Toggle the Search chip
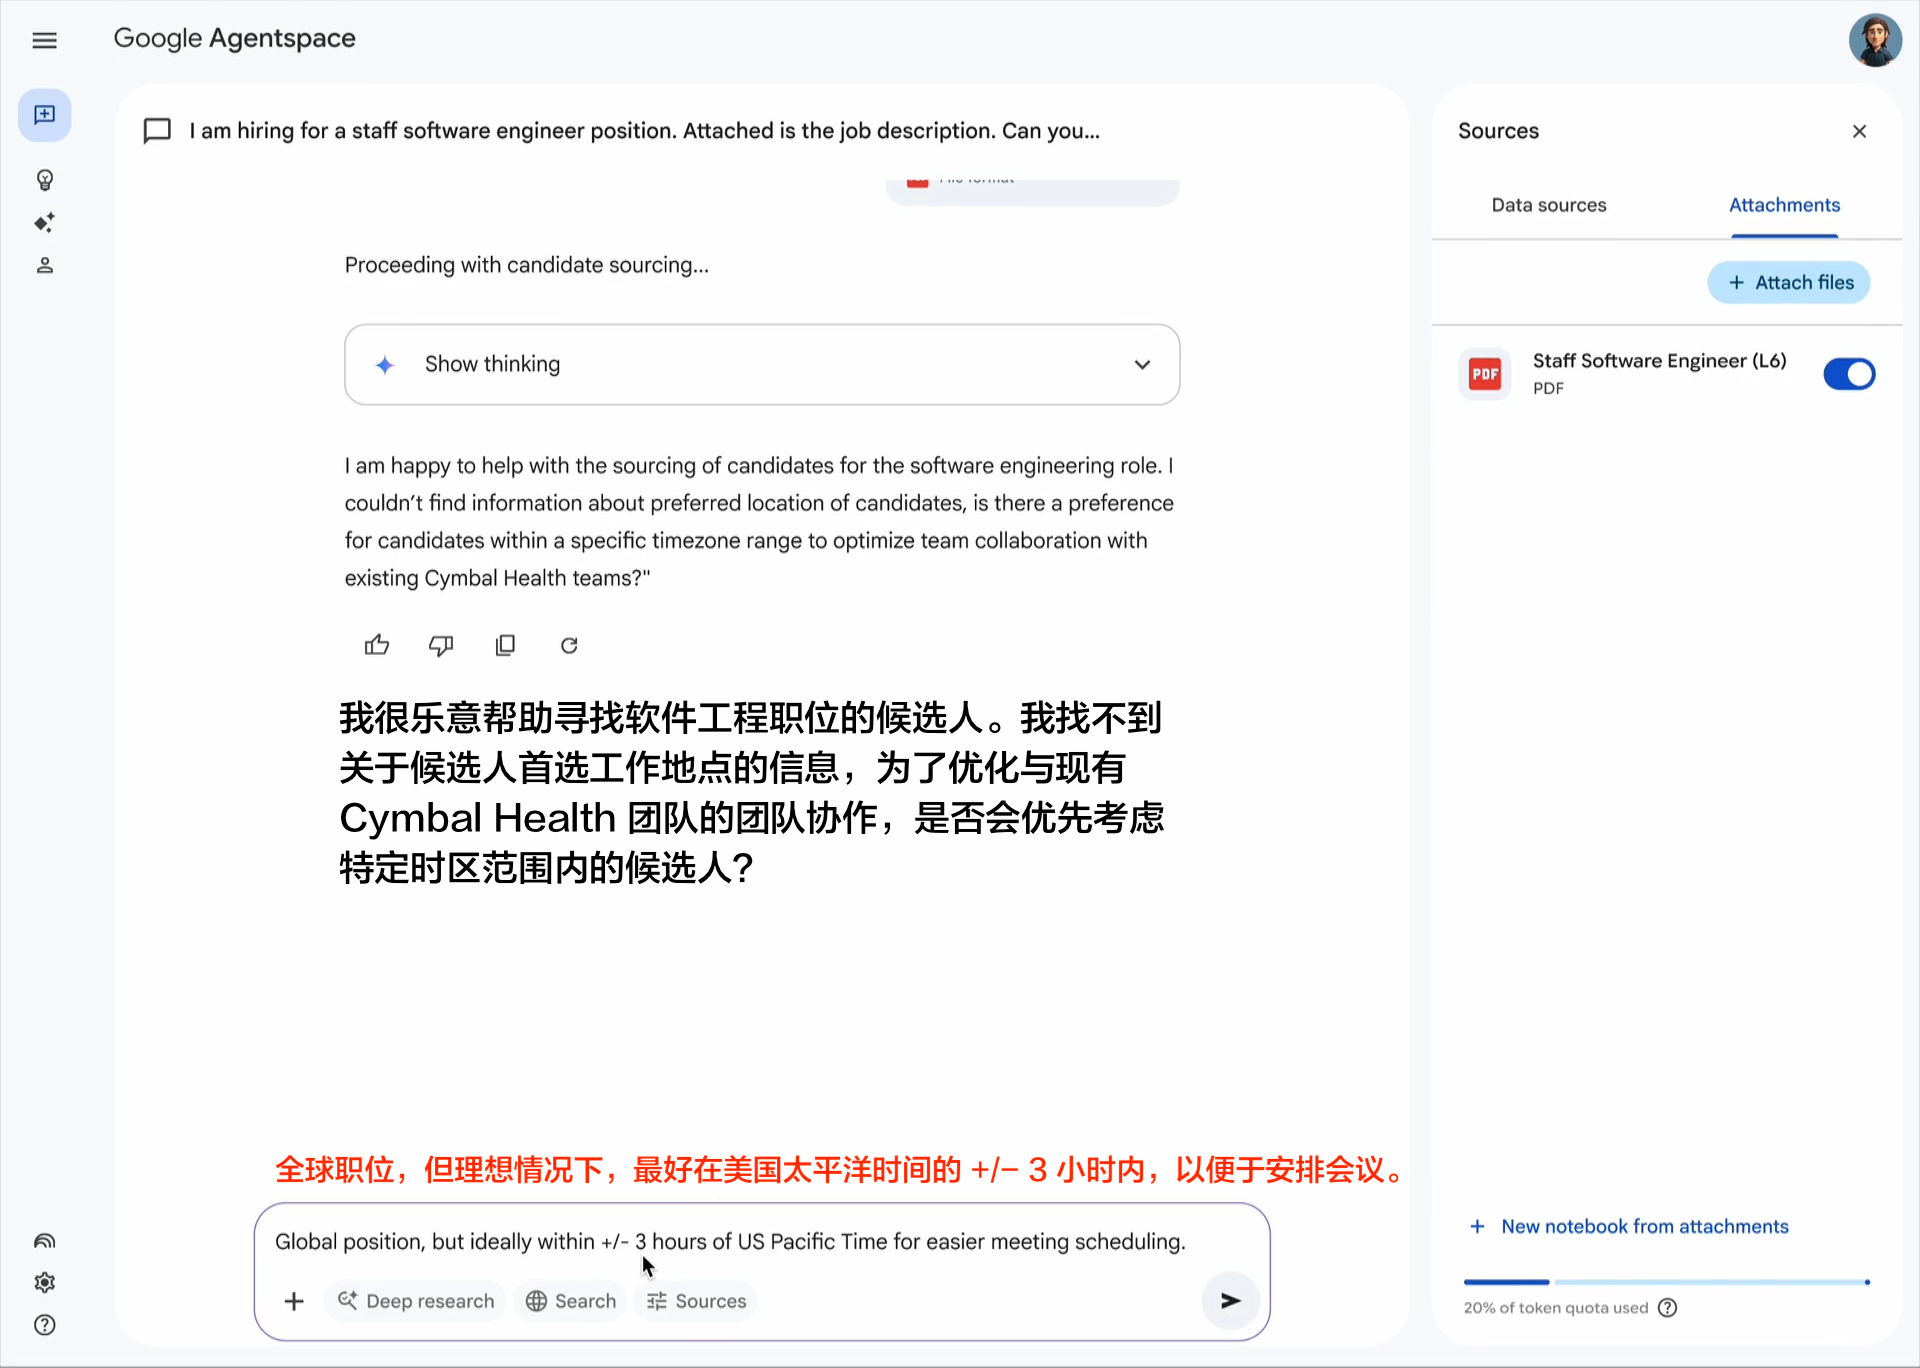 pyautogui.click(x=571, y=1301)
